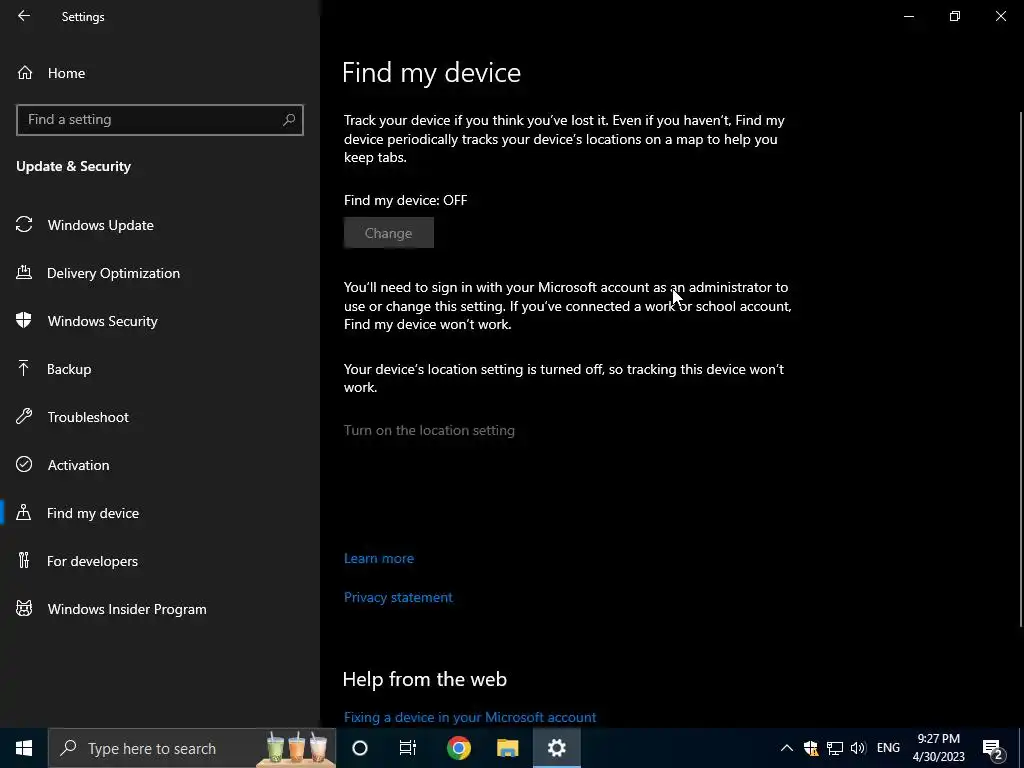Click Turn on the location setting
This screenshot has height=768, width=1024.
(429, 430)
